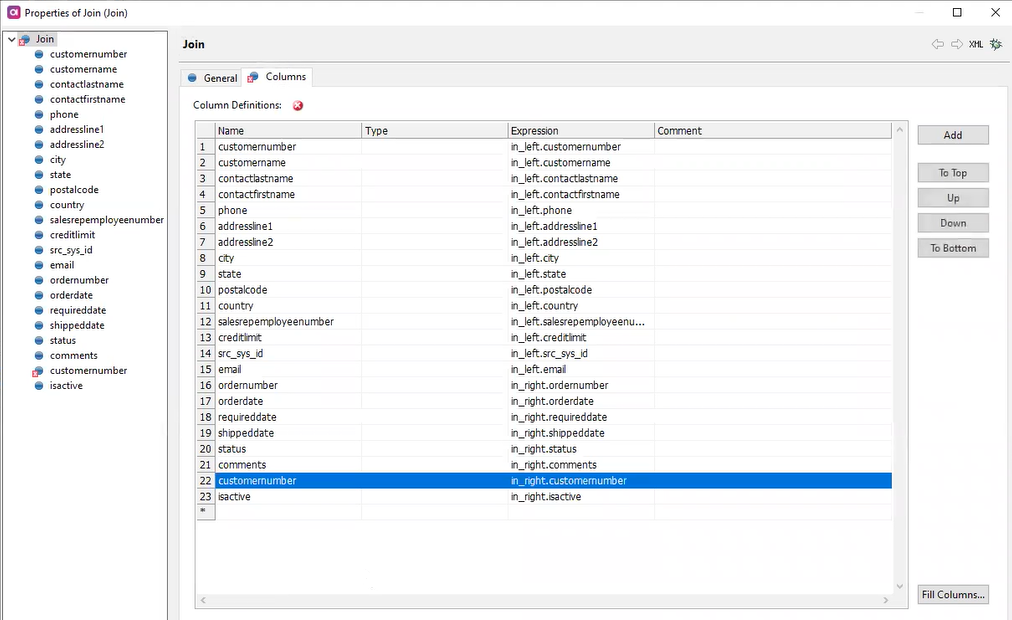
Task: Open the Fill Columns dialog
Action: (951, 594)
